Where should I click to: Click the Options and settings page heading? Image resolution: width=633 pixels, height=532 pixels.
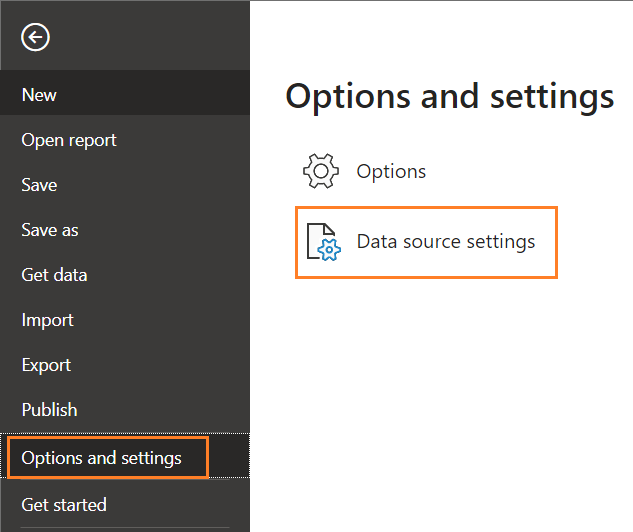(x=449, y=96)
